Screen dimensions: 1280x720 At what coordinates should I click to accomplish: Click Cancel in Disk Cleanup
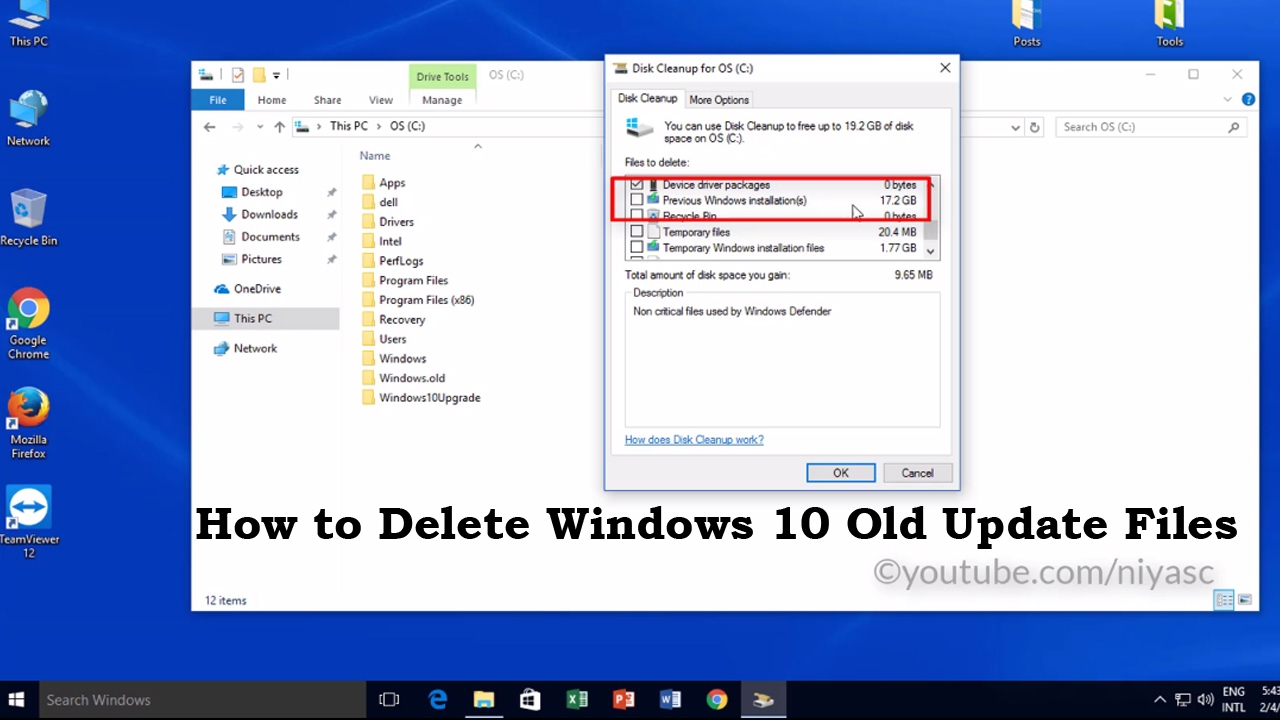pyautogui.click(x=917, y=473)
